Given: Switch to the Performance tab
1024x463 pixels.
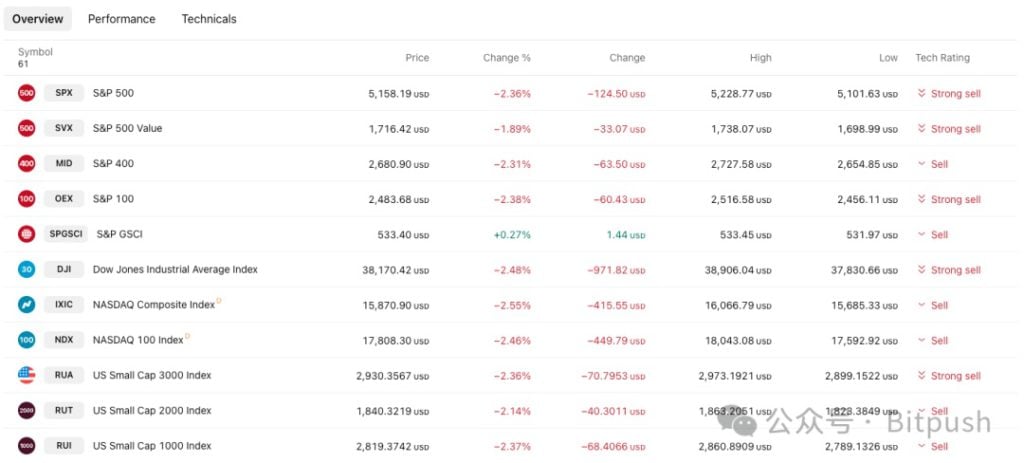Looking at the screenshot, I should pos(122,19).
